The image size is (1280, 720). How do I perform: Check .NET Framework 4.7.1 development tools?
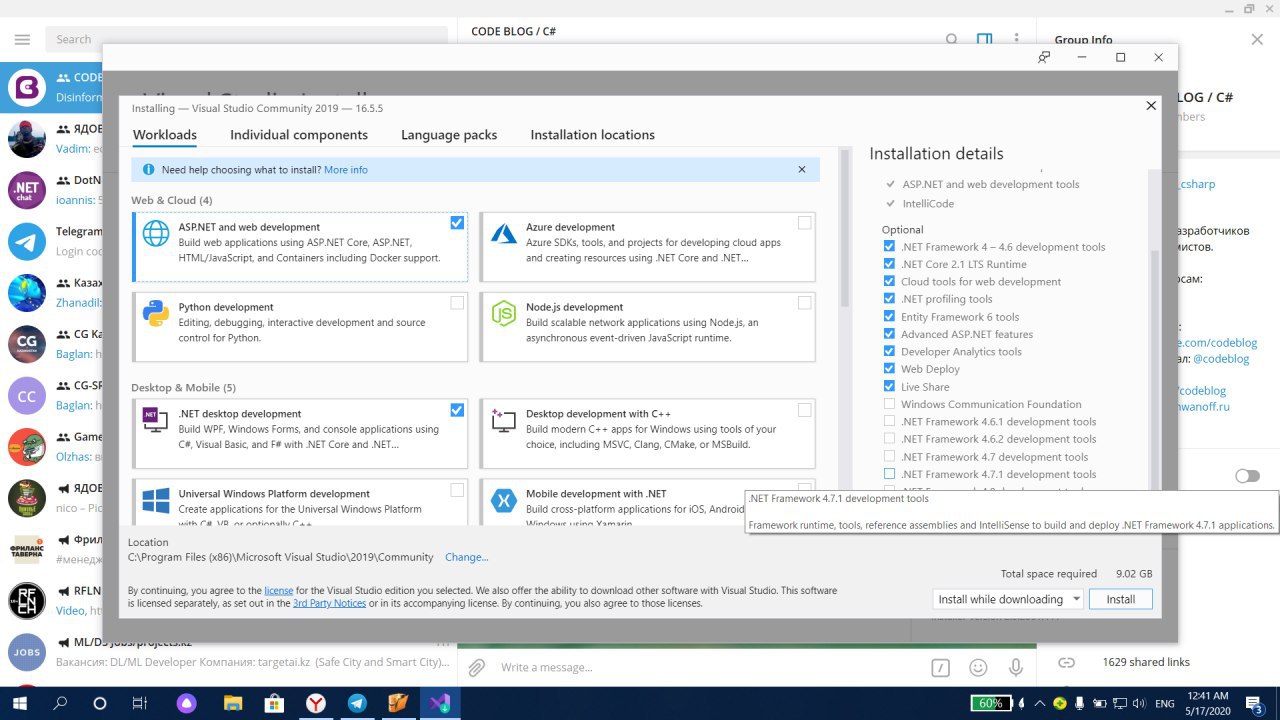tap(889, 474)
